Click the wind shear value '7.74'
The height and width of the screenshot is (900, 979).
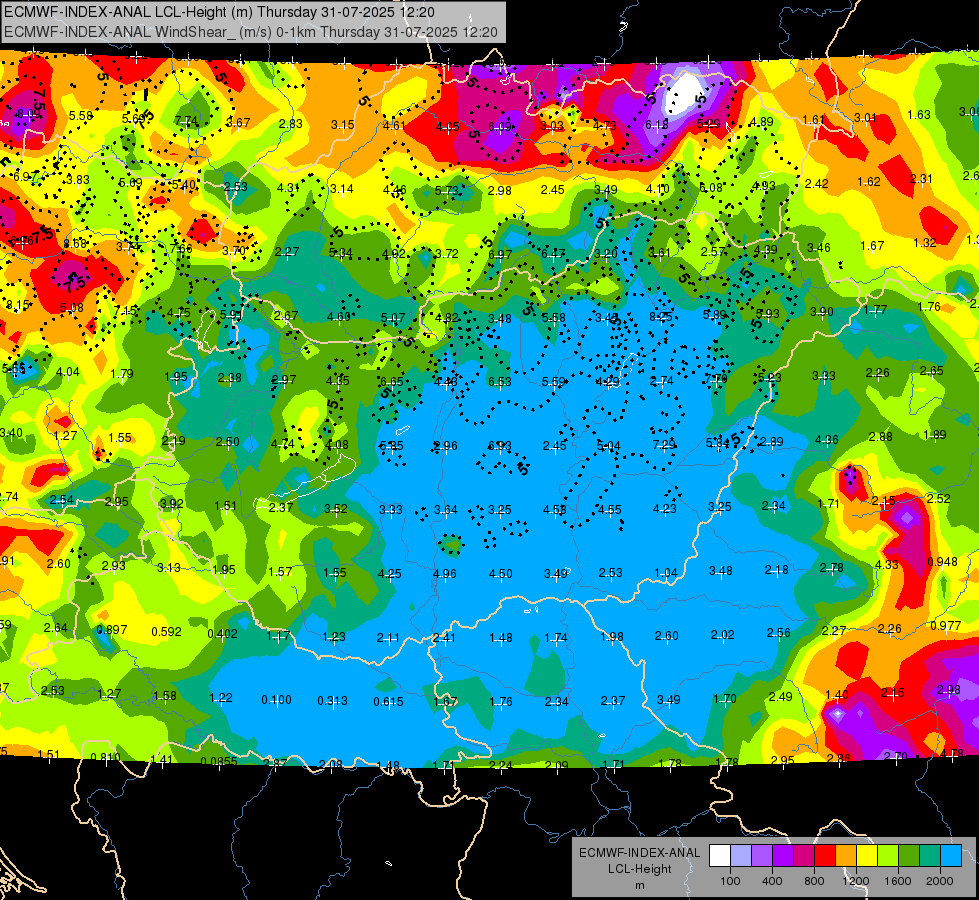[x=186, y=121]
